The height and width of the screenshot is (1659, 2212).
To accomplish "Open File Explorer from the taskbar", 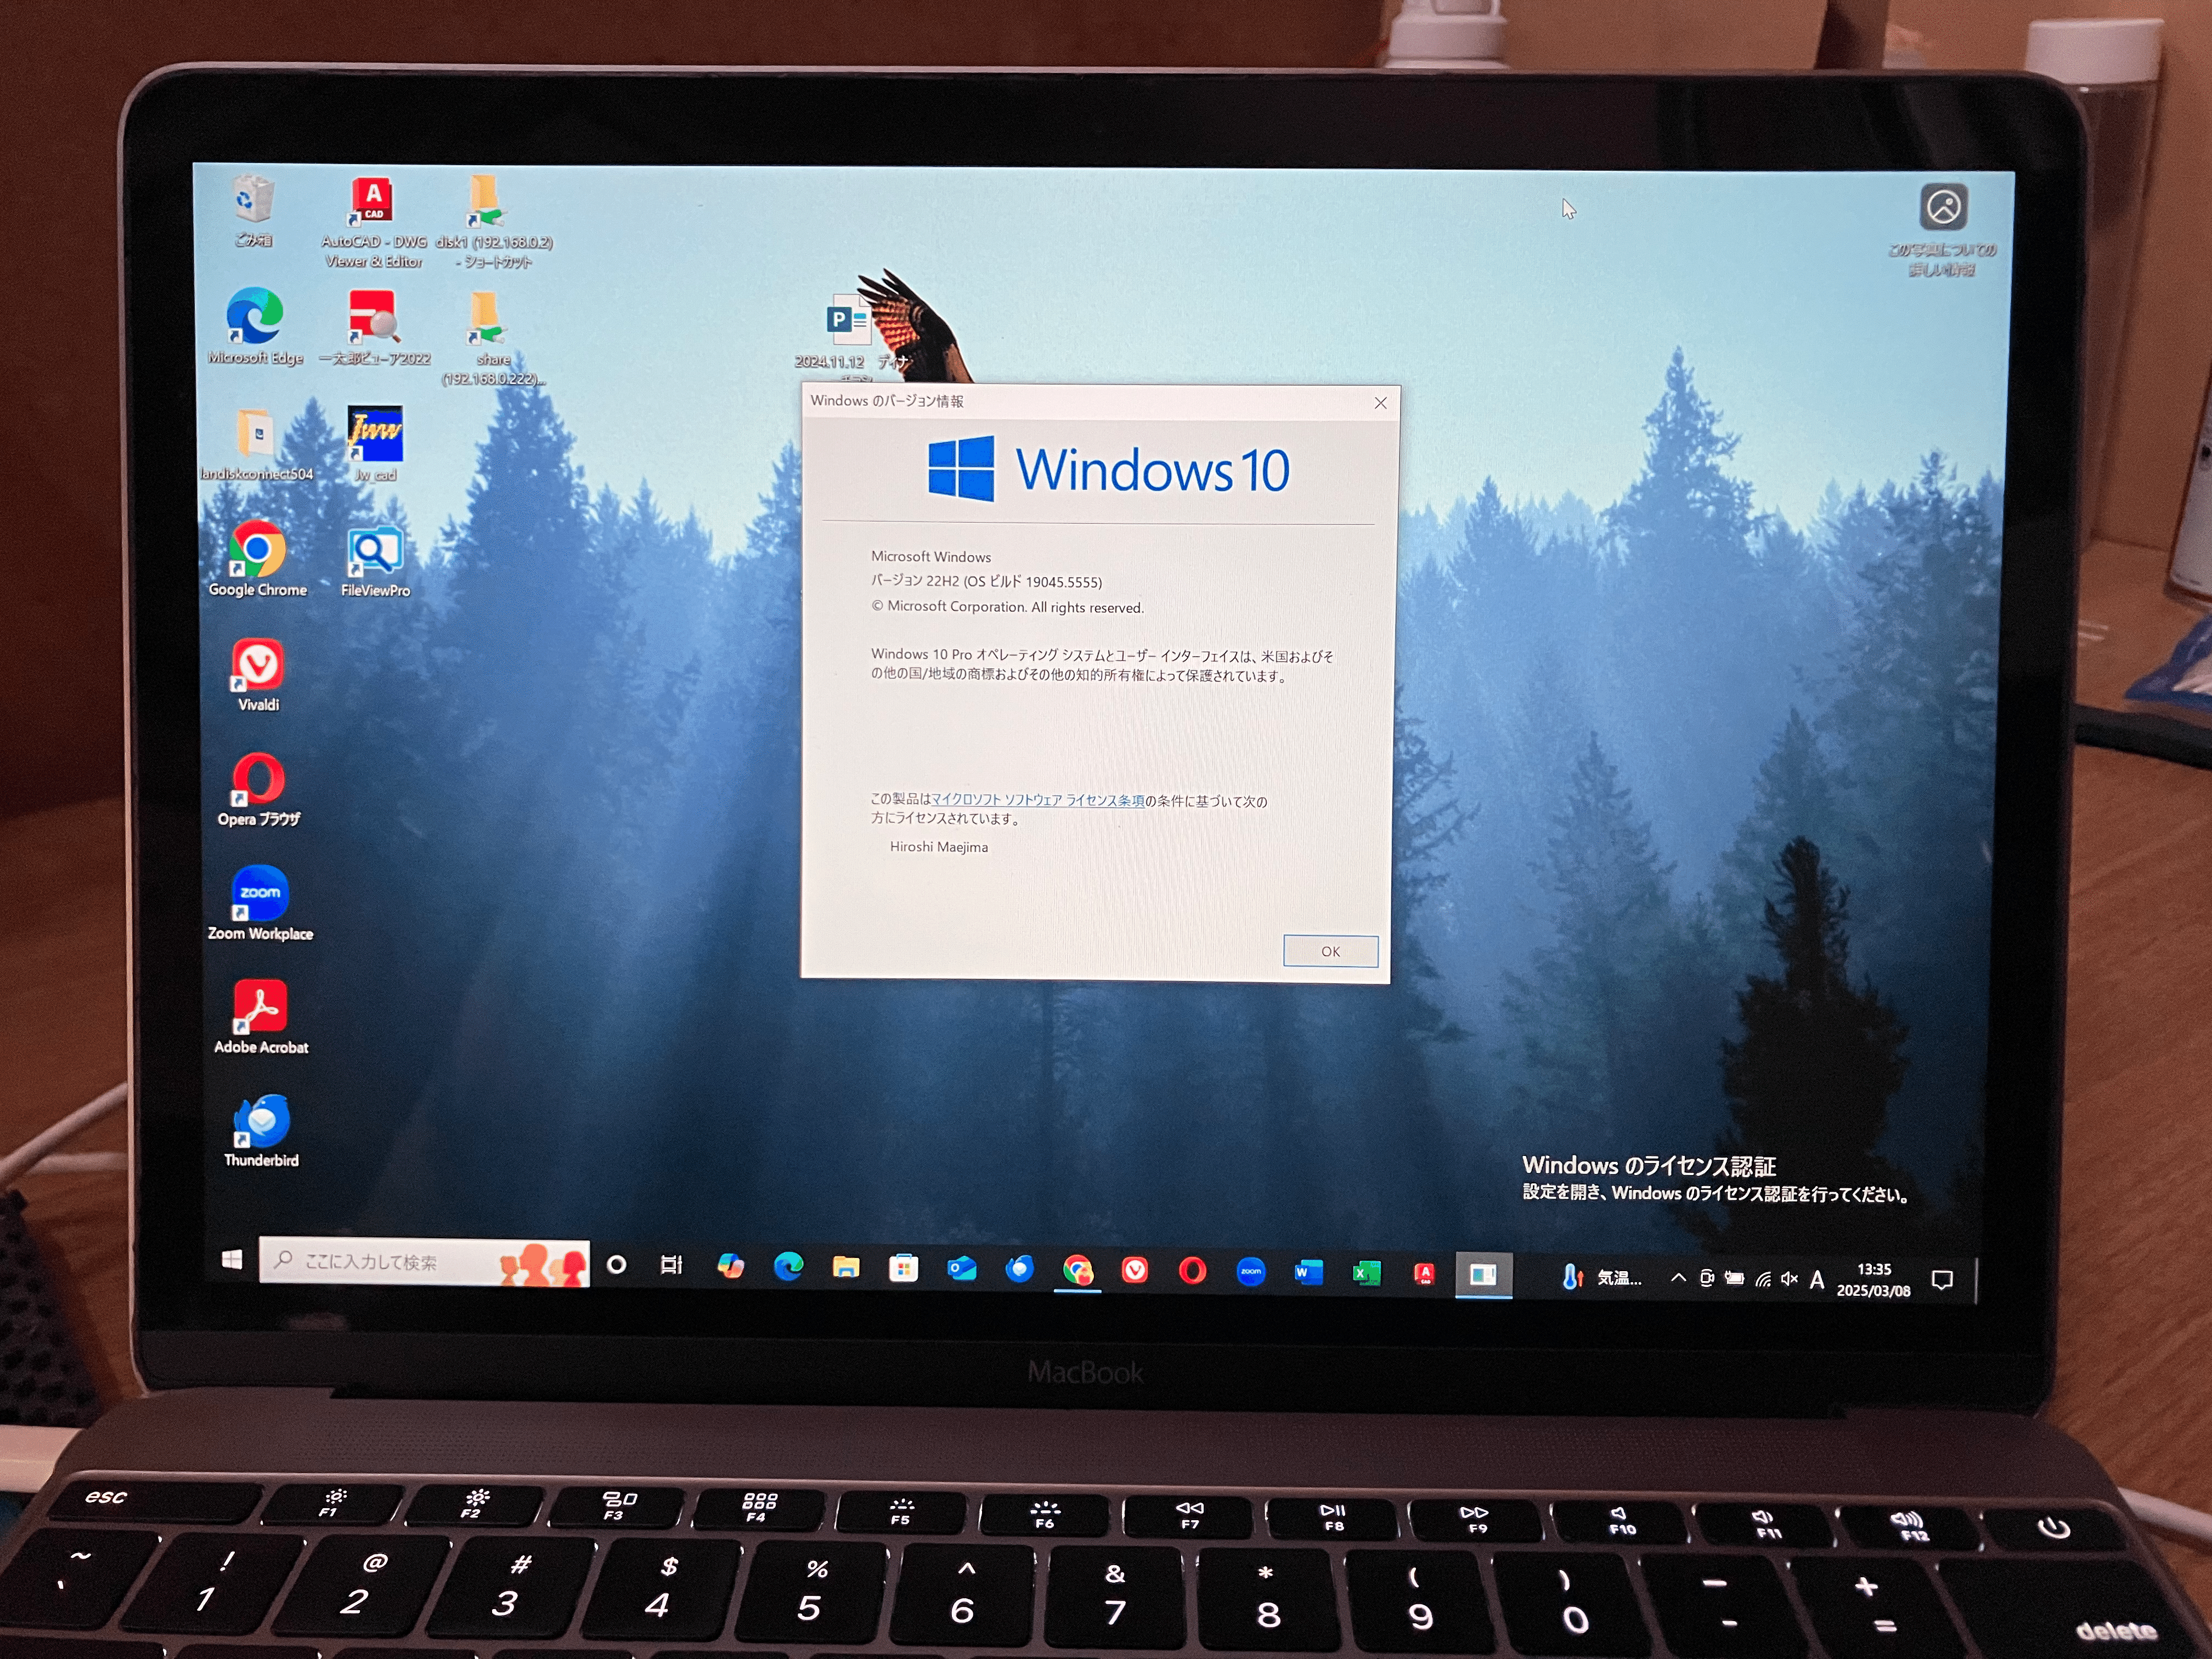I will [x=846, y=1268].
